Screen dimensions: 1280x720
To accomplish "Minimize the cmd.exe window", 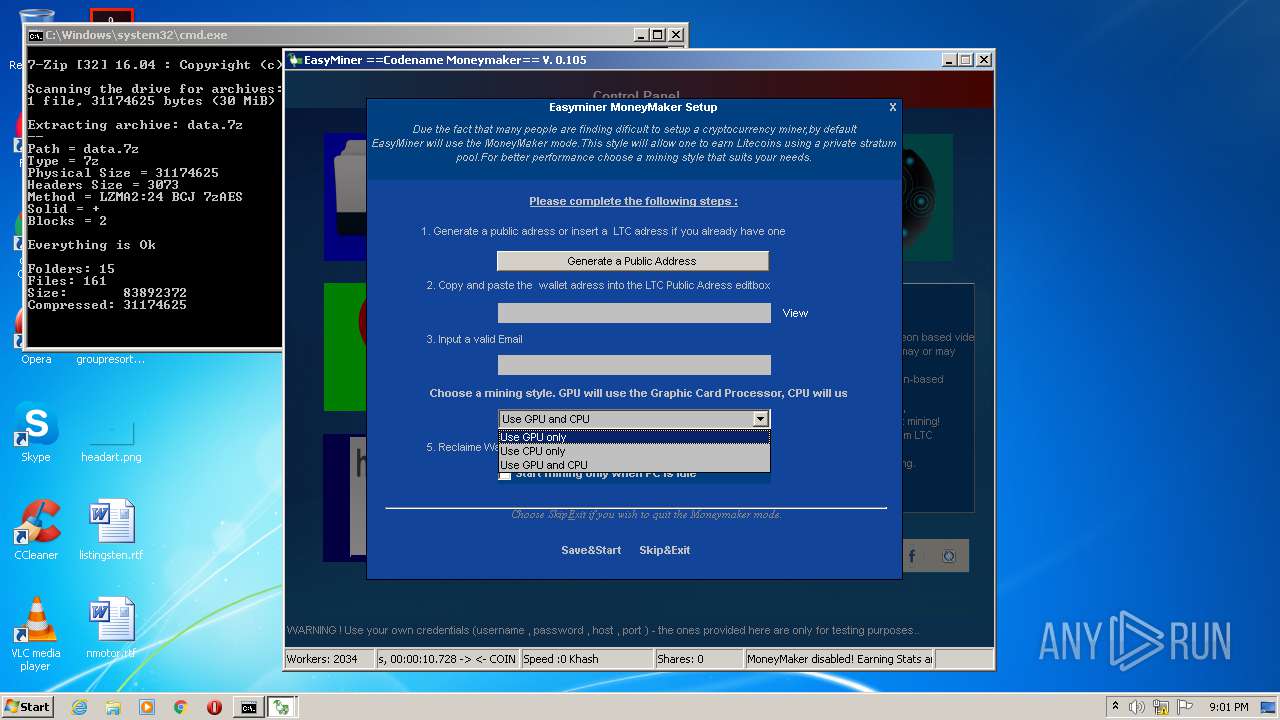I will coord(641,35).
